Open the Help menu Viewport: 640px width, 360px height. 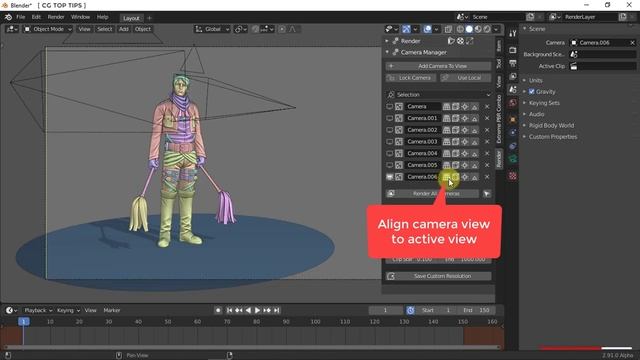pyautogui.click(x=102, y=17)
